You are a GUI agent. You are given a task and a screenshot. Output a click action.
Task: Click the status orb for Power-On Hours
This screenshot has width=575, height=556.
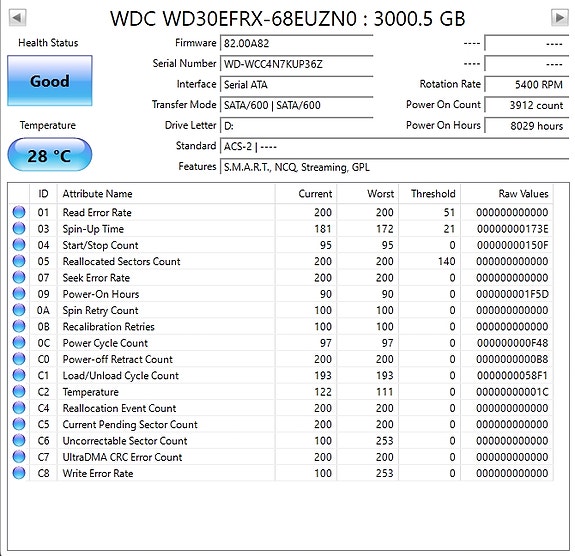click(19, 294)
